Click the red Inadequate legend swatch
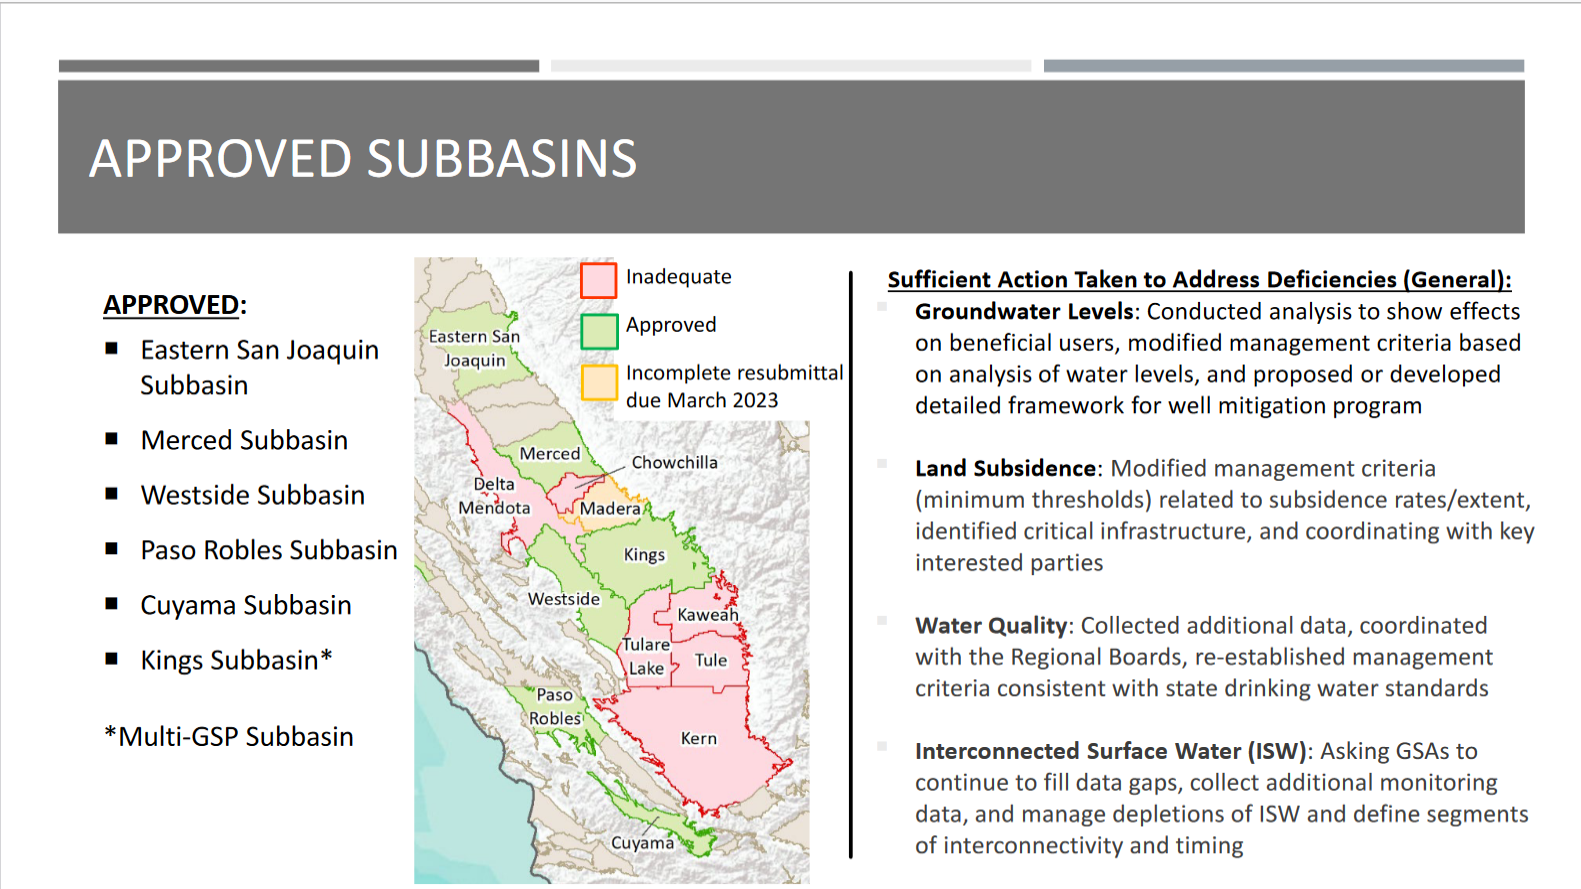 point(599,280)
